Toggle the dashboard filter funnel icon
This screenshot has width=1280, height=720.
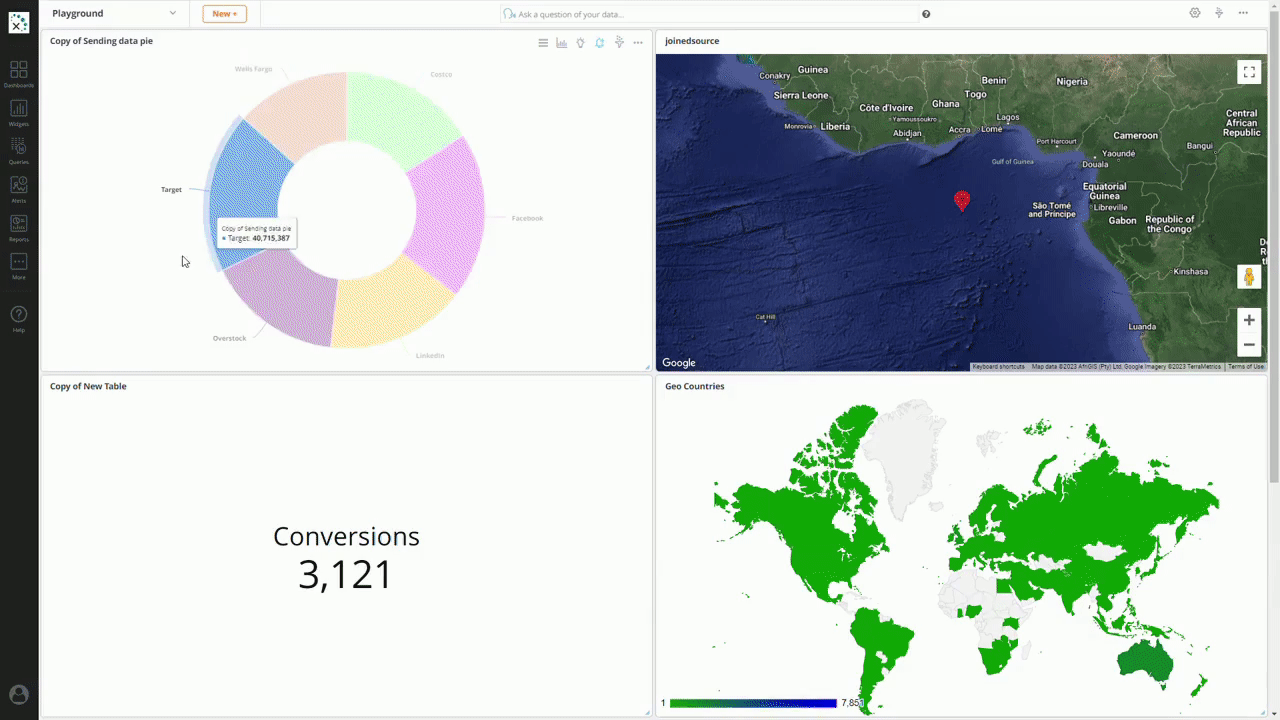[1219, 13]
